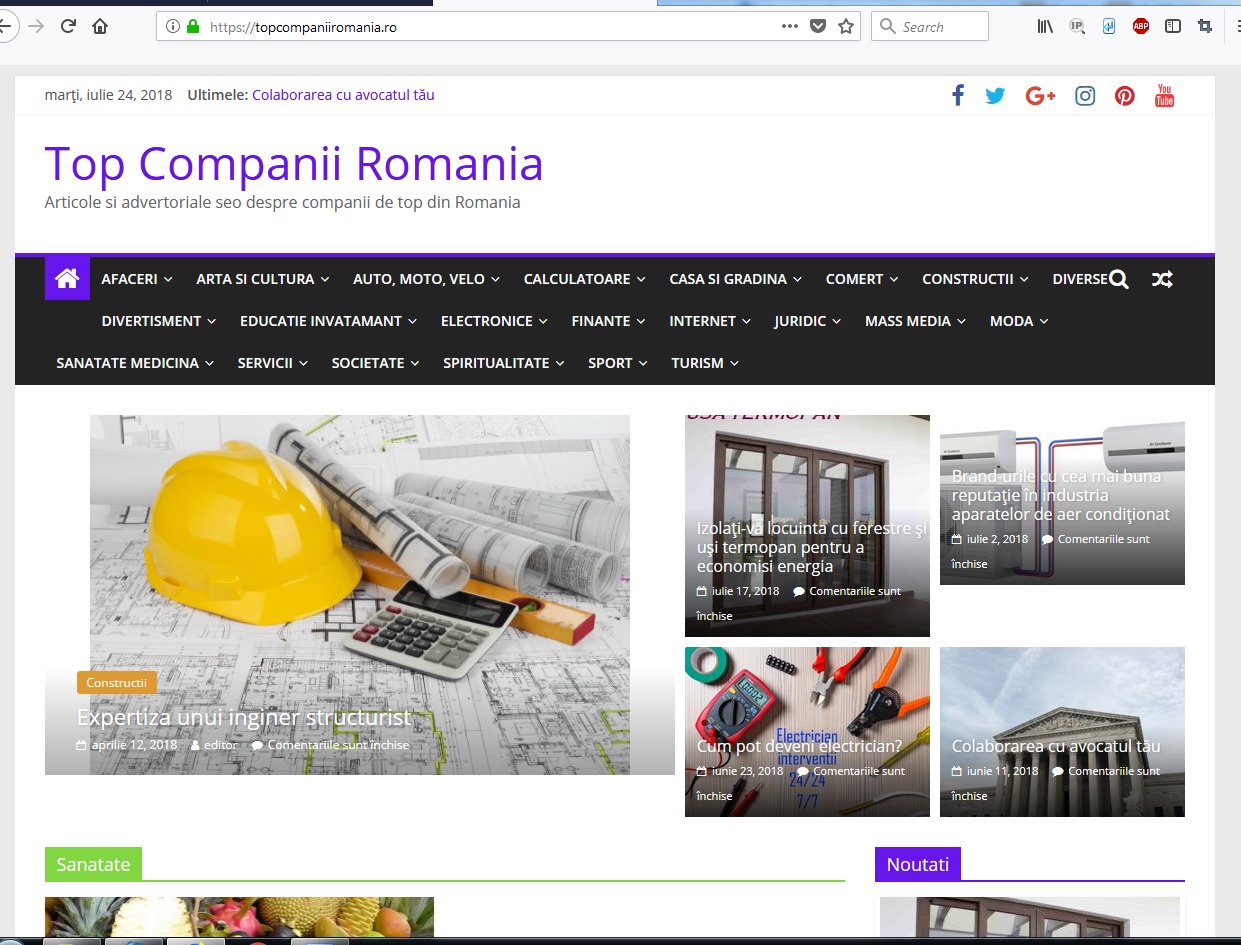Open article 'Cum pot deveni electrician?'
The width and height of the screenshot is (1241, 945).
pyautogui.click(x=800, y=746)
